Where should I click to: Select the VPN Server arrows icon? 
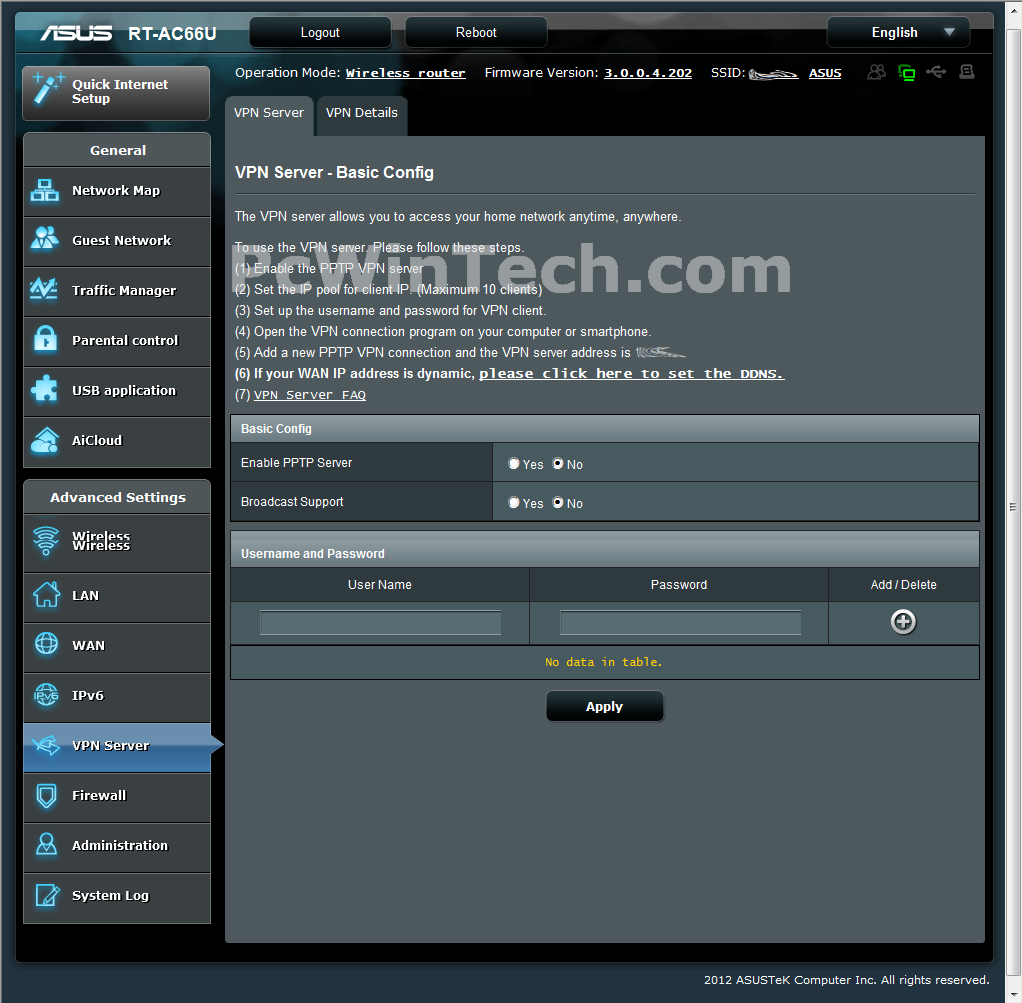[46, 745]
